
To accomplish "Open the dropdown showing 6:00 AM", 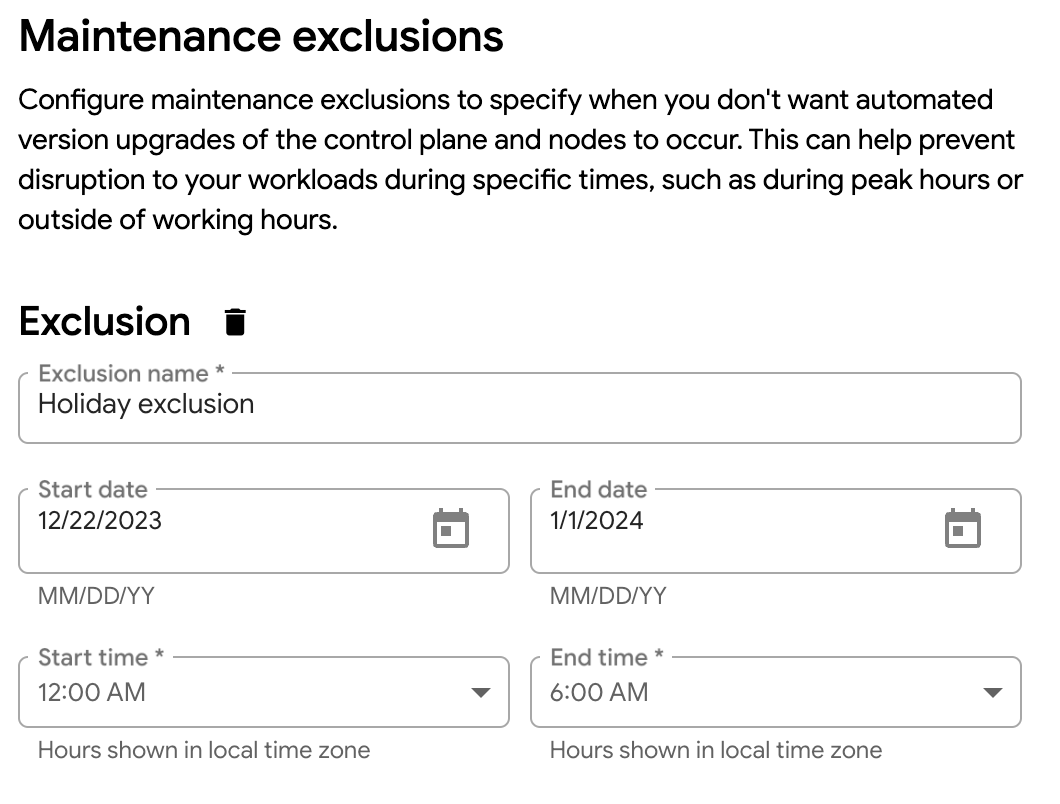I will coord(994,691).
